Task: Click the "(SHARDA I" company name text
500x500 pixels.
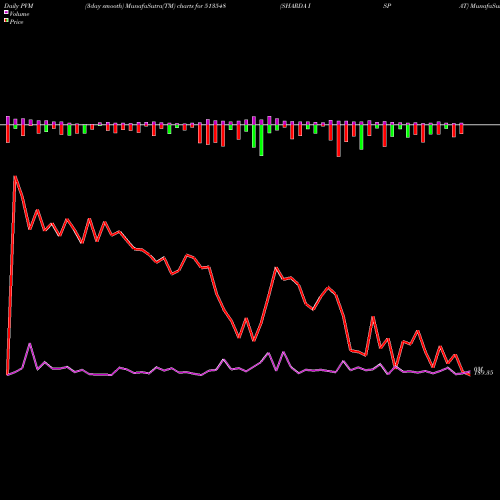Action: click(295, 6)
